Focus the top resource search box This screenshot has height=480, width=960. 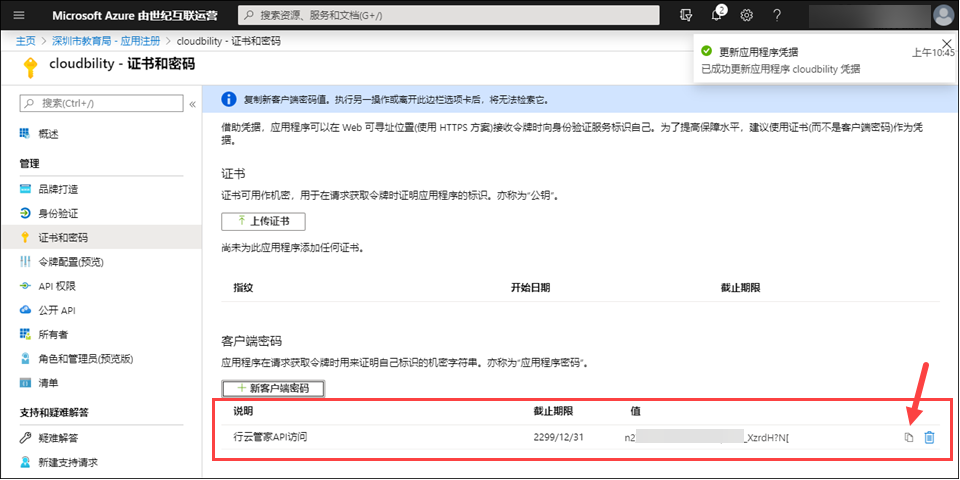click(448, 16)
